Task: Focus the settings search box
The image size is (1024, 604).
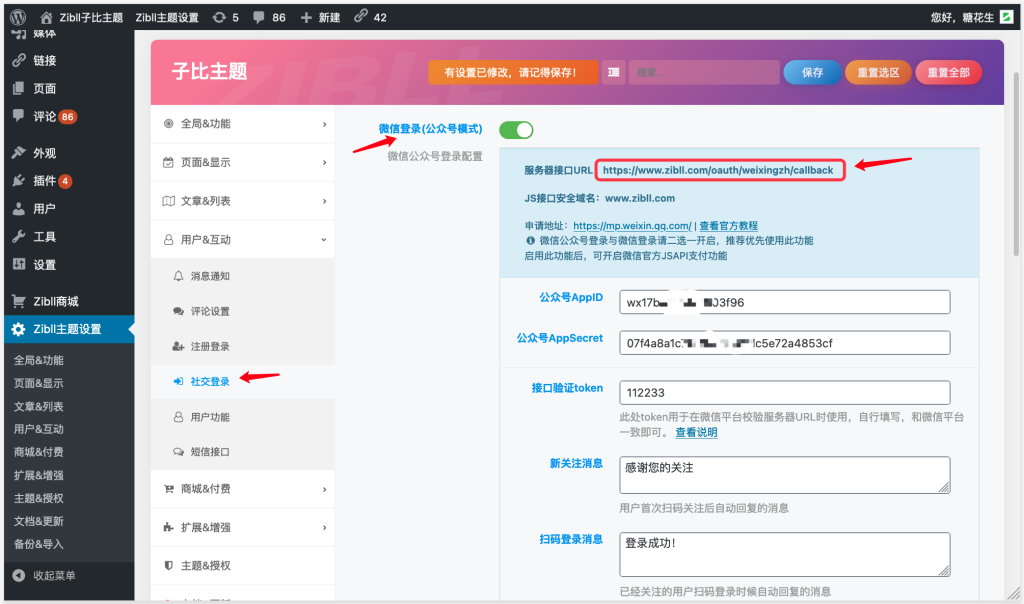Action: pyautogui.click(x=704, y=72)
